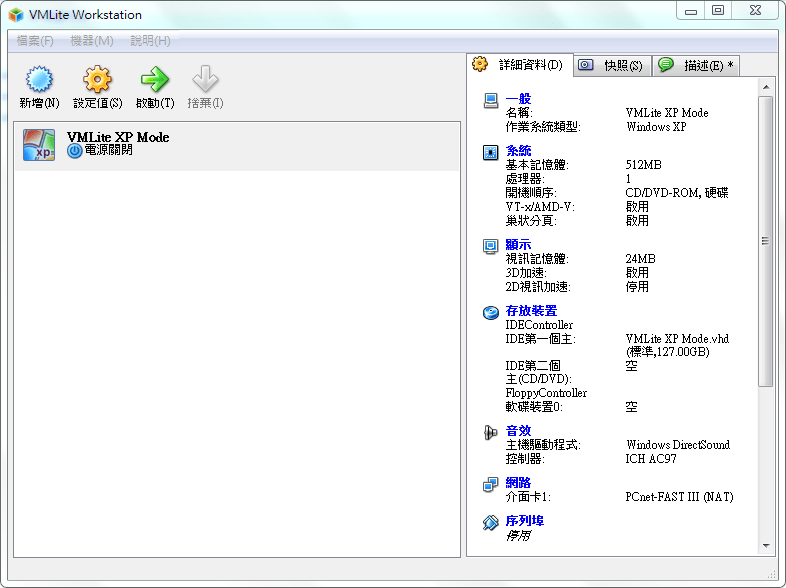Click the FloppyController label
The width and height of the screenshot is (786, 588).
click(546, 393)
